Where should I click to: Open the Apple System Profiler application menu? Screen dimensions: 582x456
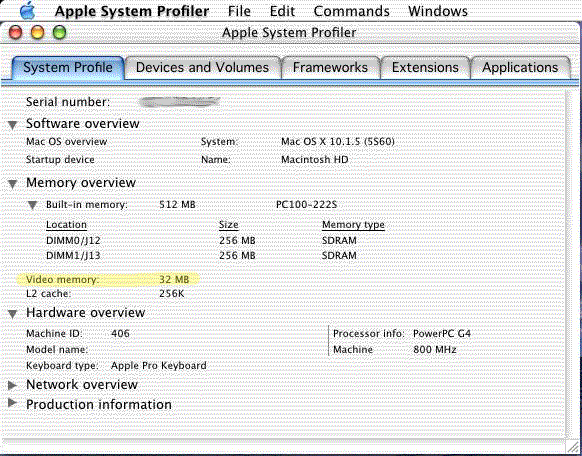(x=132, y=11)
